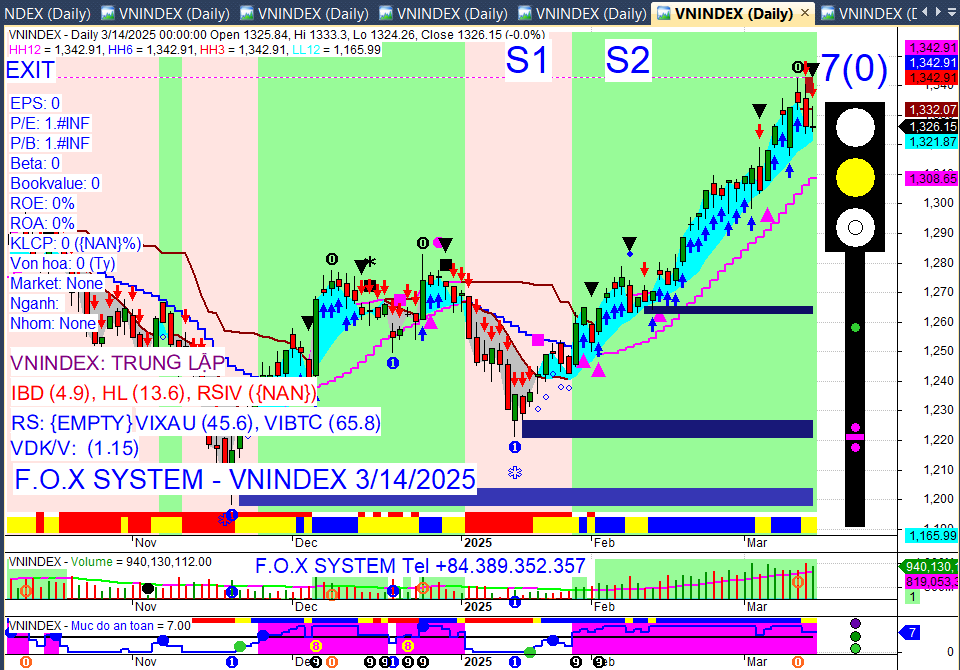Click the black square marker in late December
Image resolution: width=960 pixels, height=670 pixels.
tap(446, 265)
